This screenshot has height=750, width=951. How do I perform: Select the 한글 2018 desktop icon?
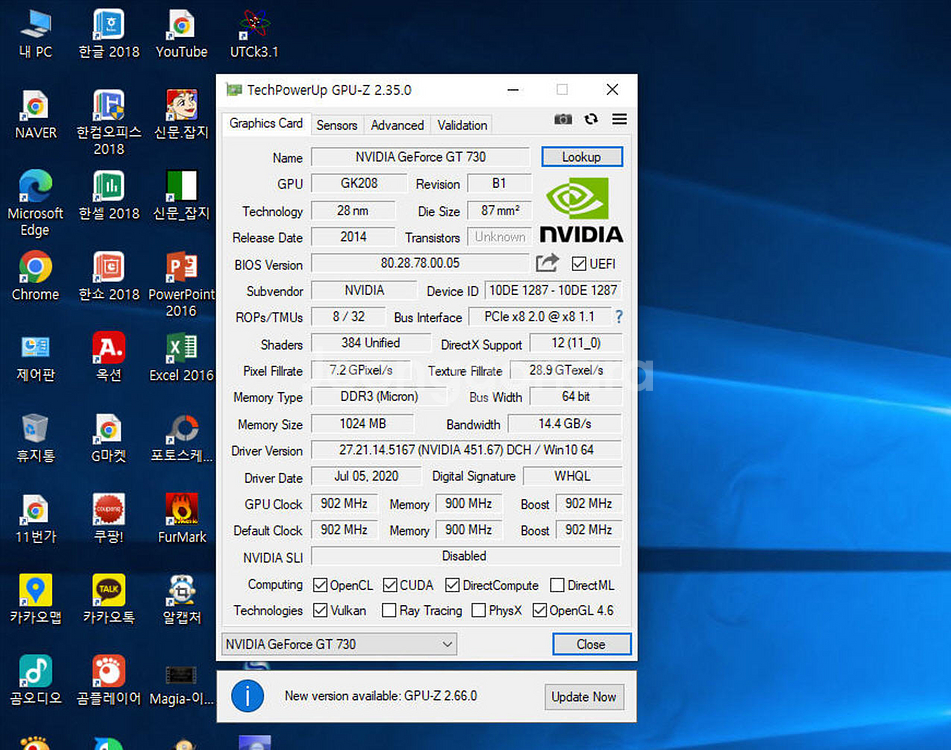[109, 34]
